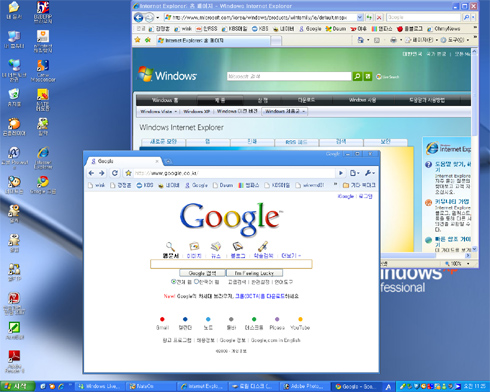The image size is (490, 392).
Task: Select 새로운 모양 tab on IE page
Action: pos(163,142)
